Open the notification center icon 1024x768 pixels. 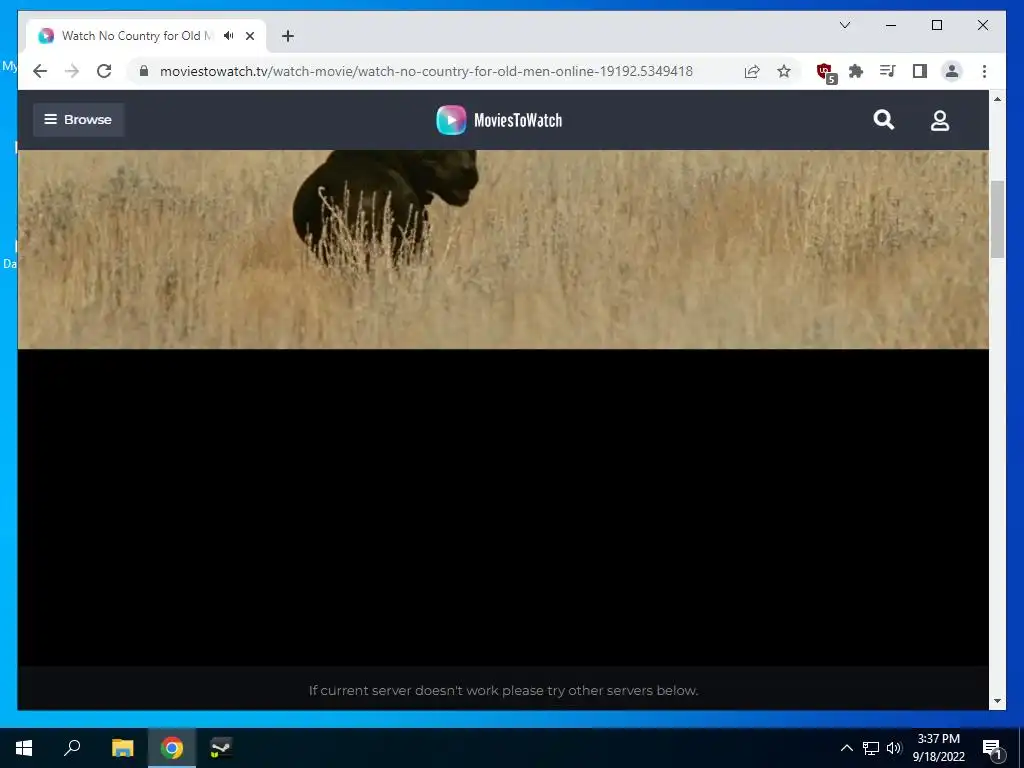pos(993,748)
